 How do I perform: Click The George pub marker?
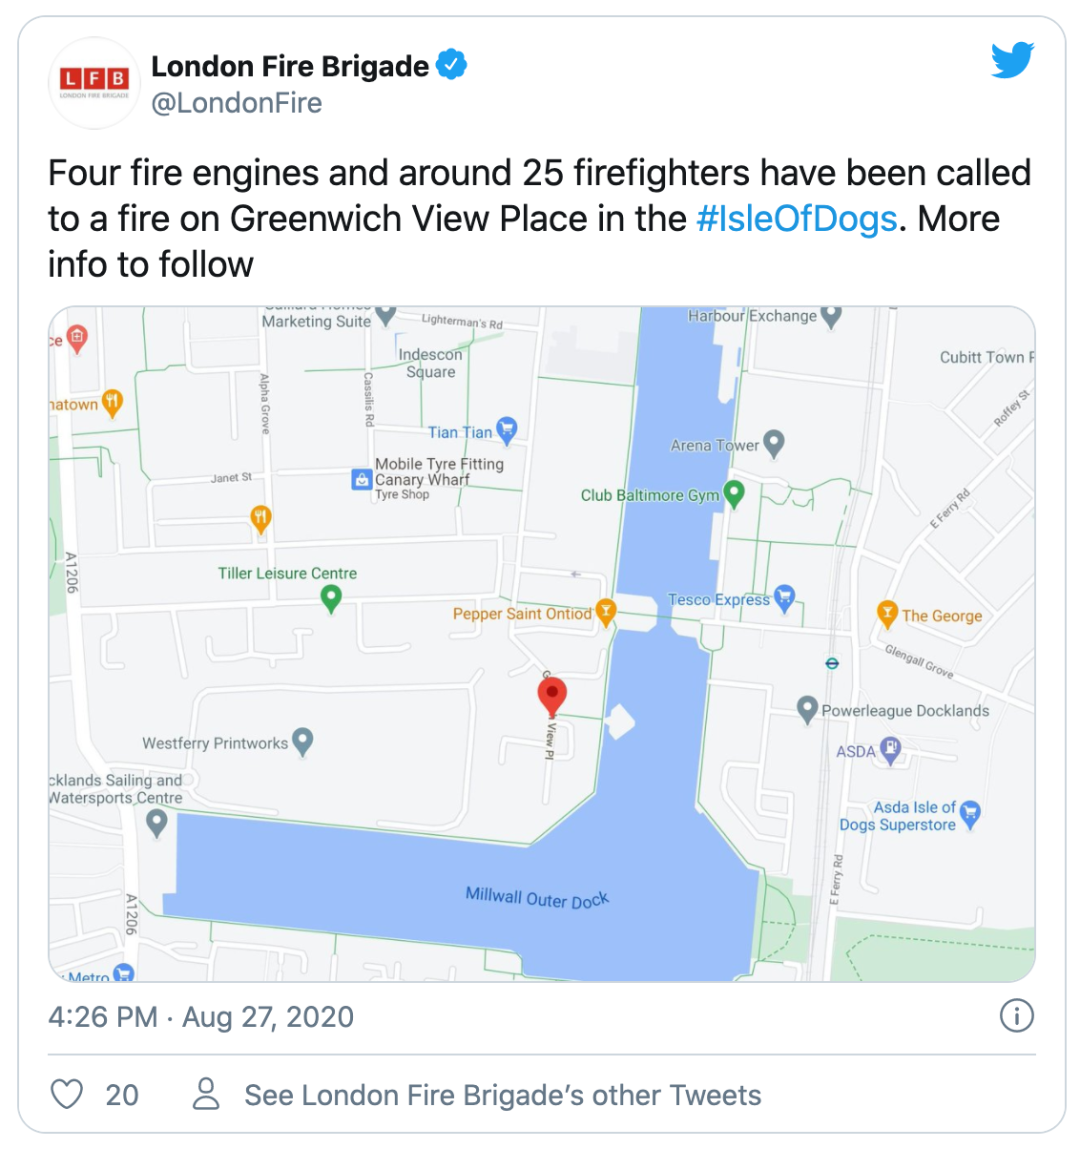pos(887,613)
